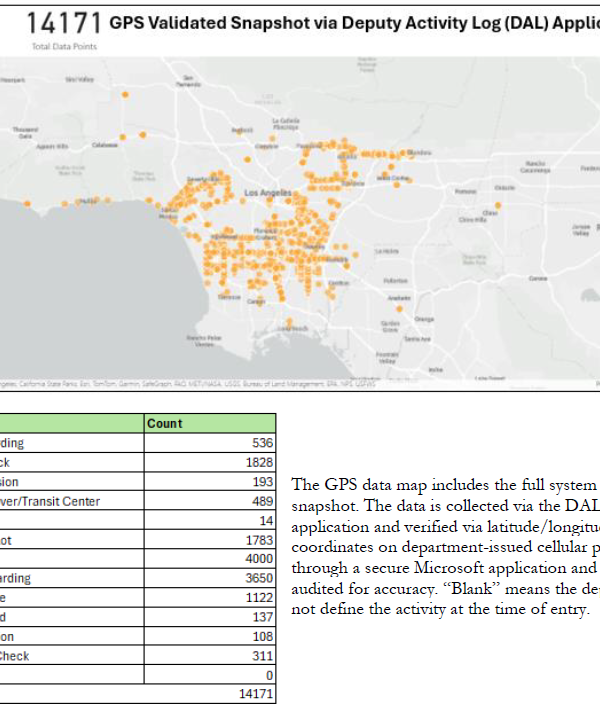The width and height of the screenshot is (600, 712).
Task: Click the Rancho Palos Verdes map label
Action: coord(203,341)
